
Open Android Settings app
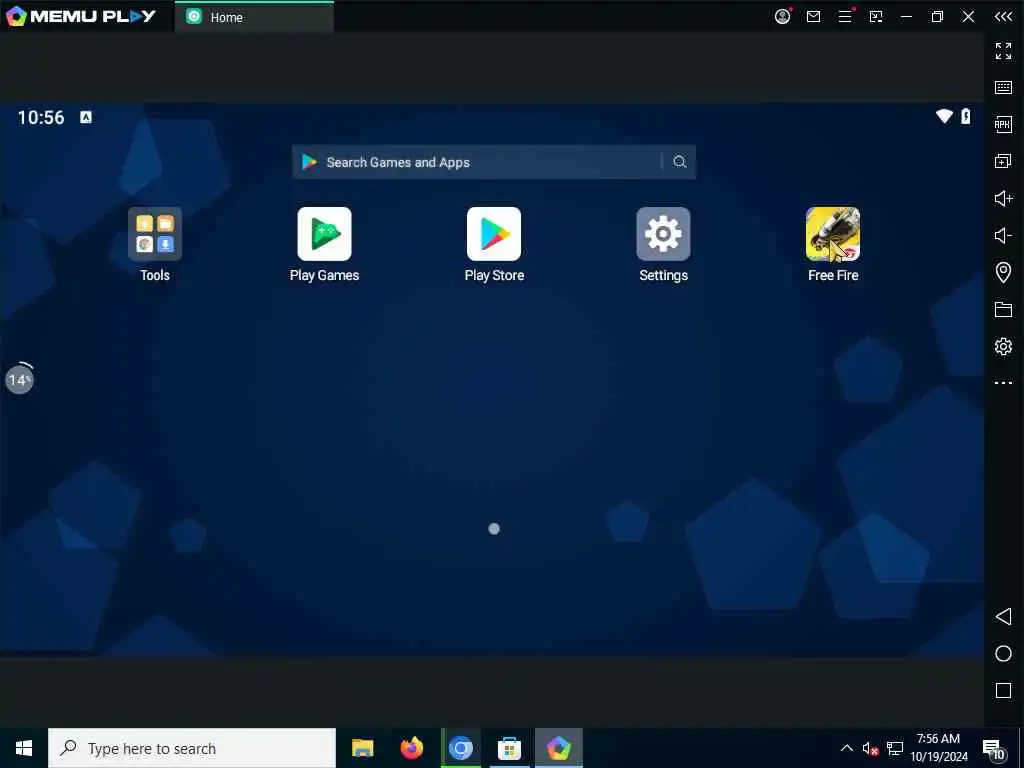coord(664,234)
